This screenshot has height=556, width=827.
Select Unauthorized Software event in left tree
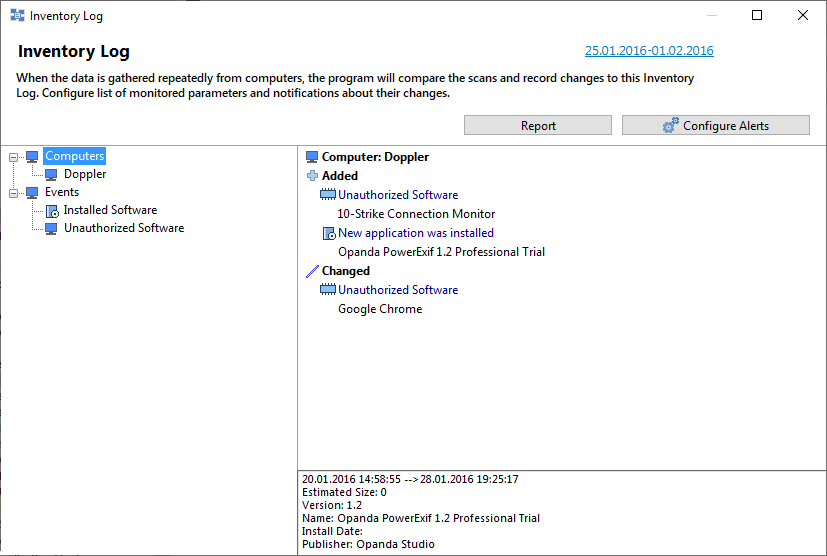point(124,229)
